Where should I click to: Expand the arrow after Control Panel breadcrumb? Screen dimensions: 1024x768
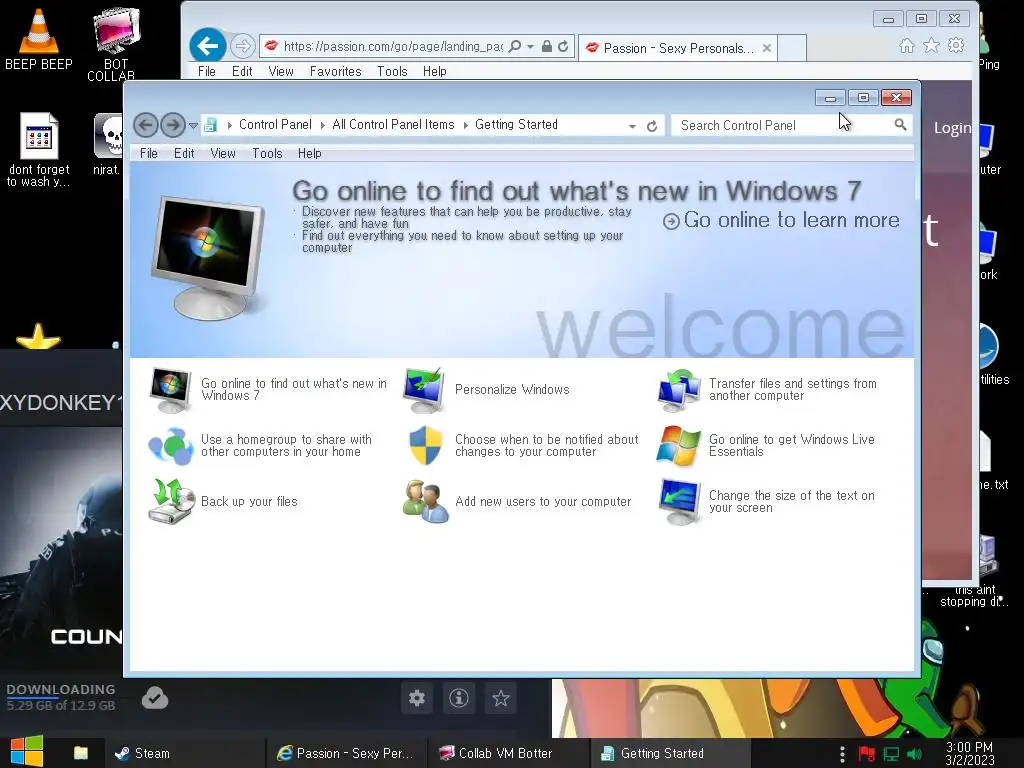[x=323, y=125]
